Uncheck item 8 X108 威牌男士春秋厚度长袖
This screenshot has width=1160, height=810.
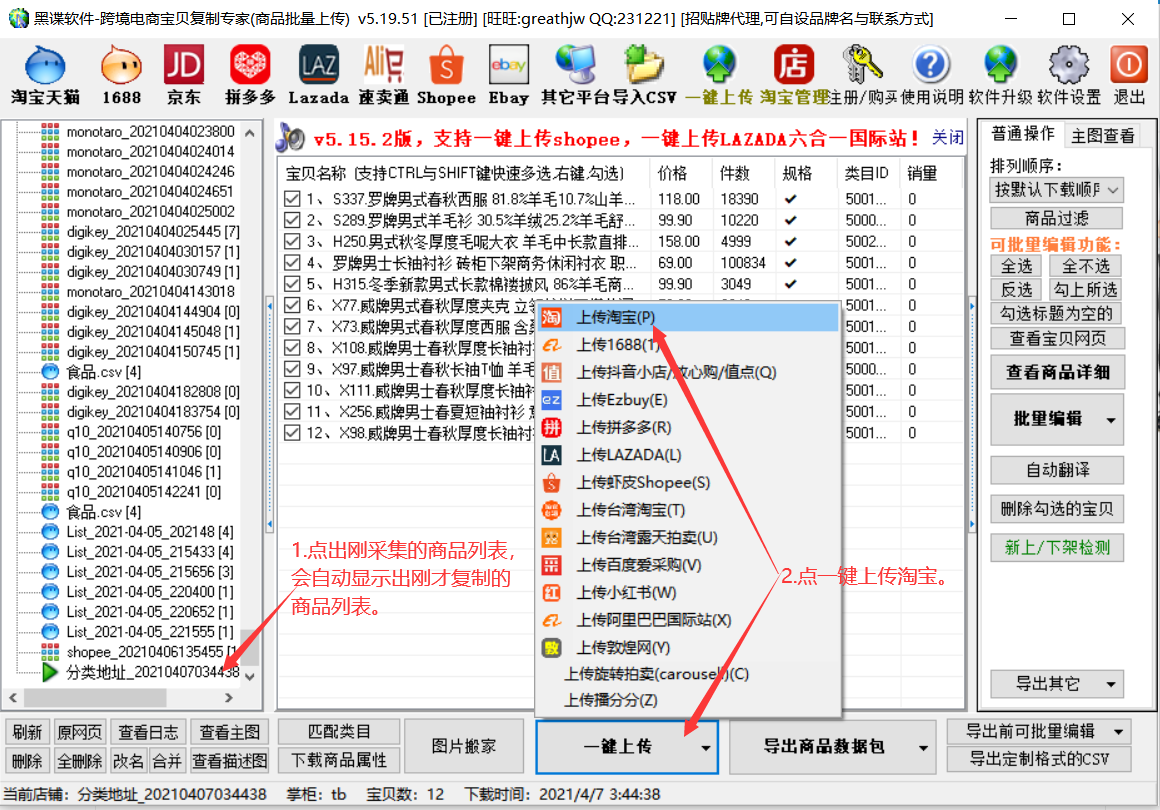click(292, 348)
